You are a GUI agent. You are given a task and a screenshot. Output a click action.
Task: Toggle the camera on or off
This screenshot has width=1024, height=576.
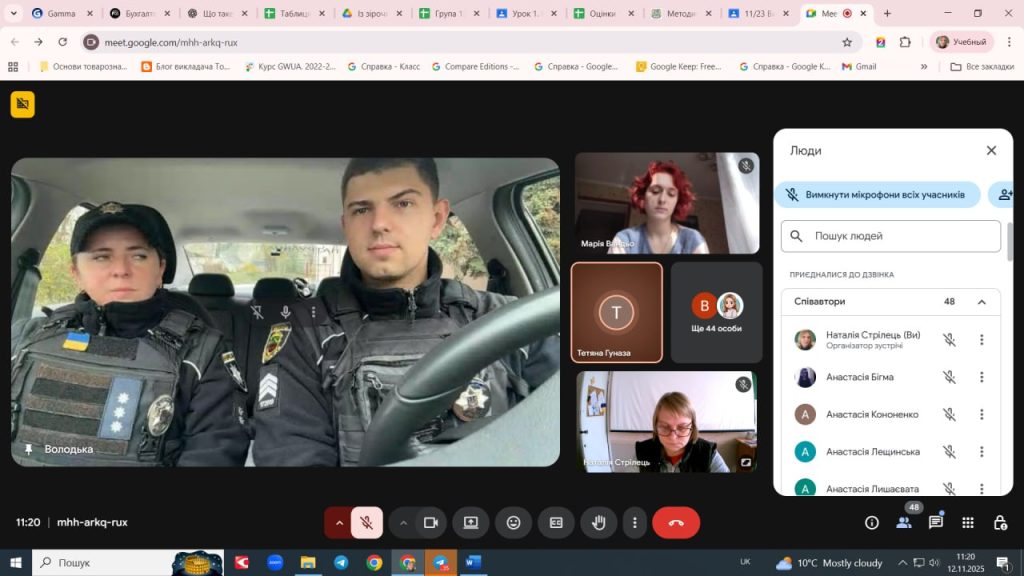431,522
